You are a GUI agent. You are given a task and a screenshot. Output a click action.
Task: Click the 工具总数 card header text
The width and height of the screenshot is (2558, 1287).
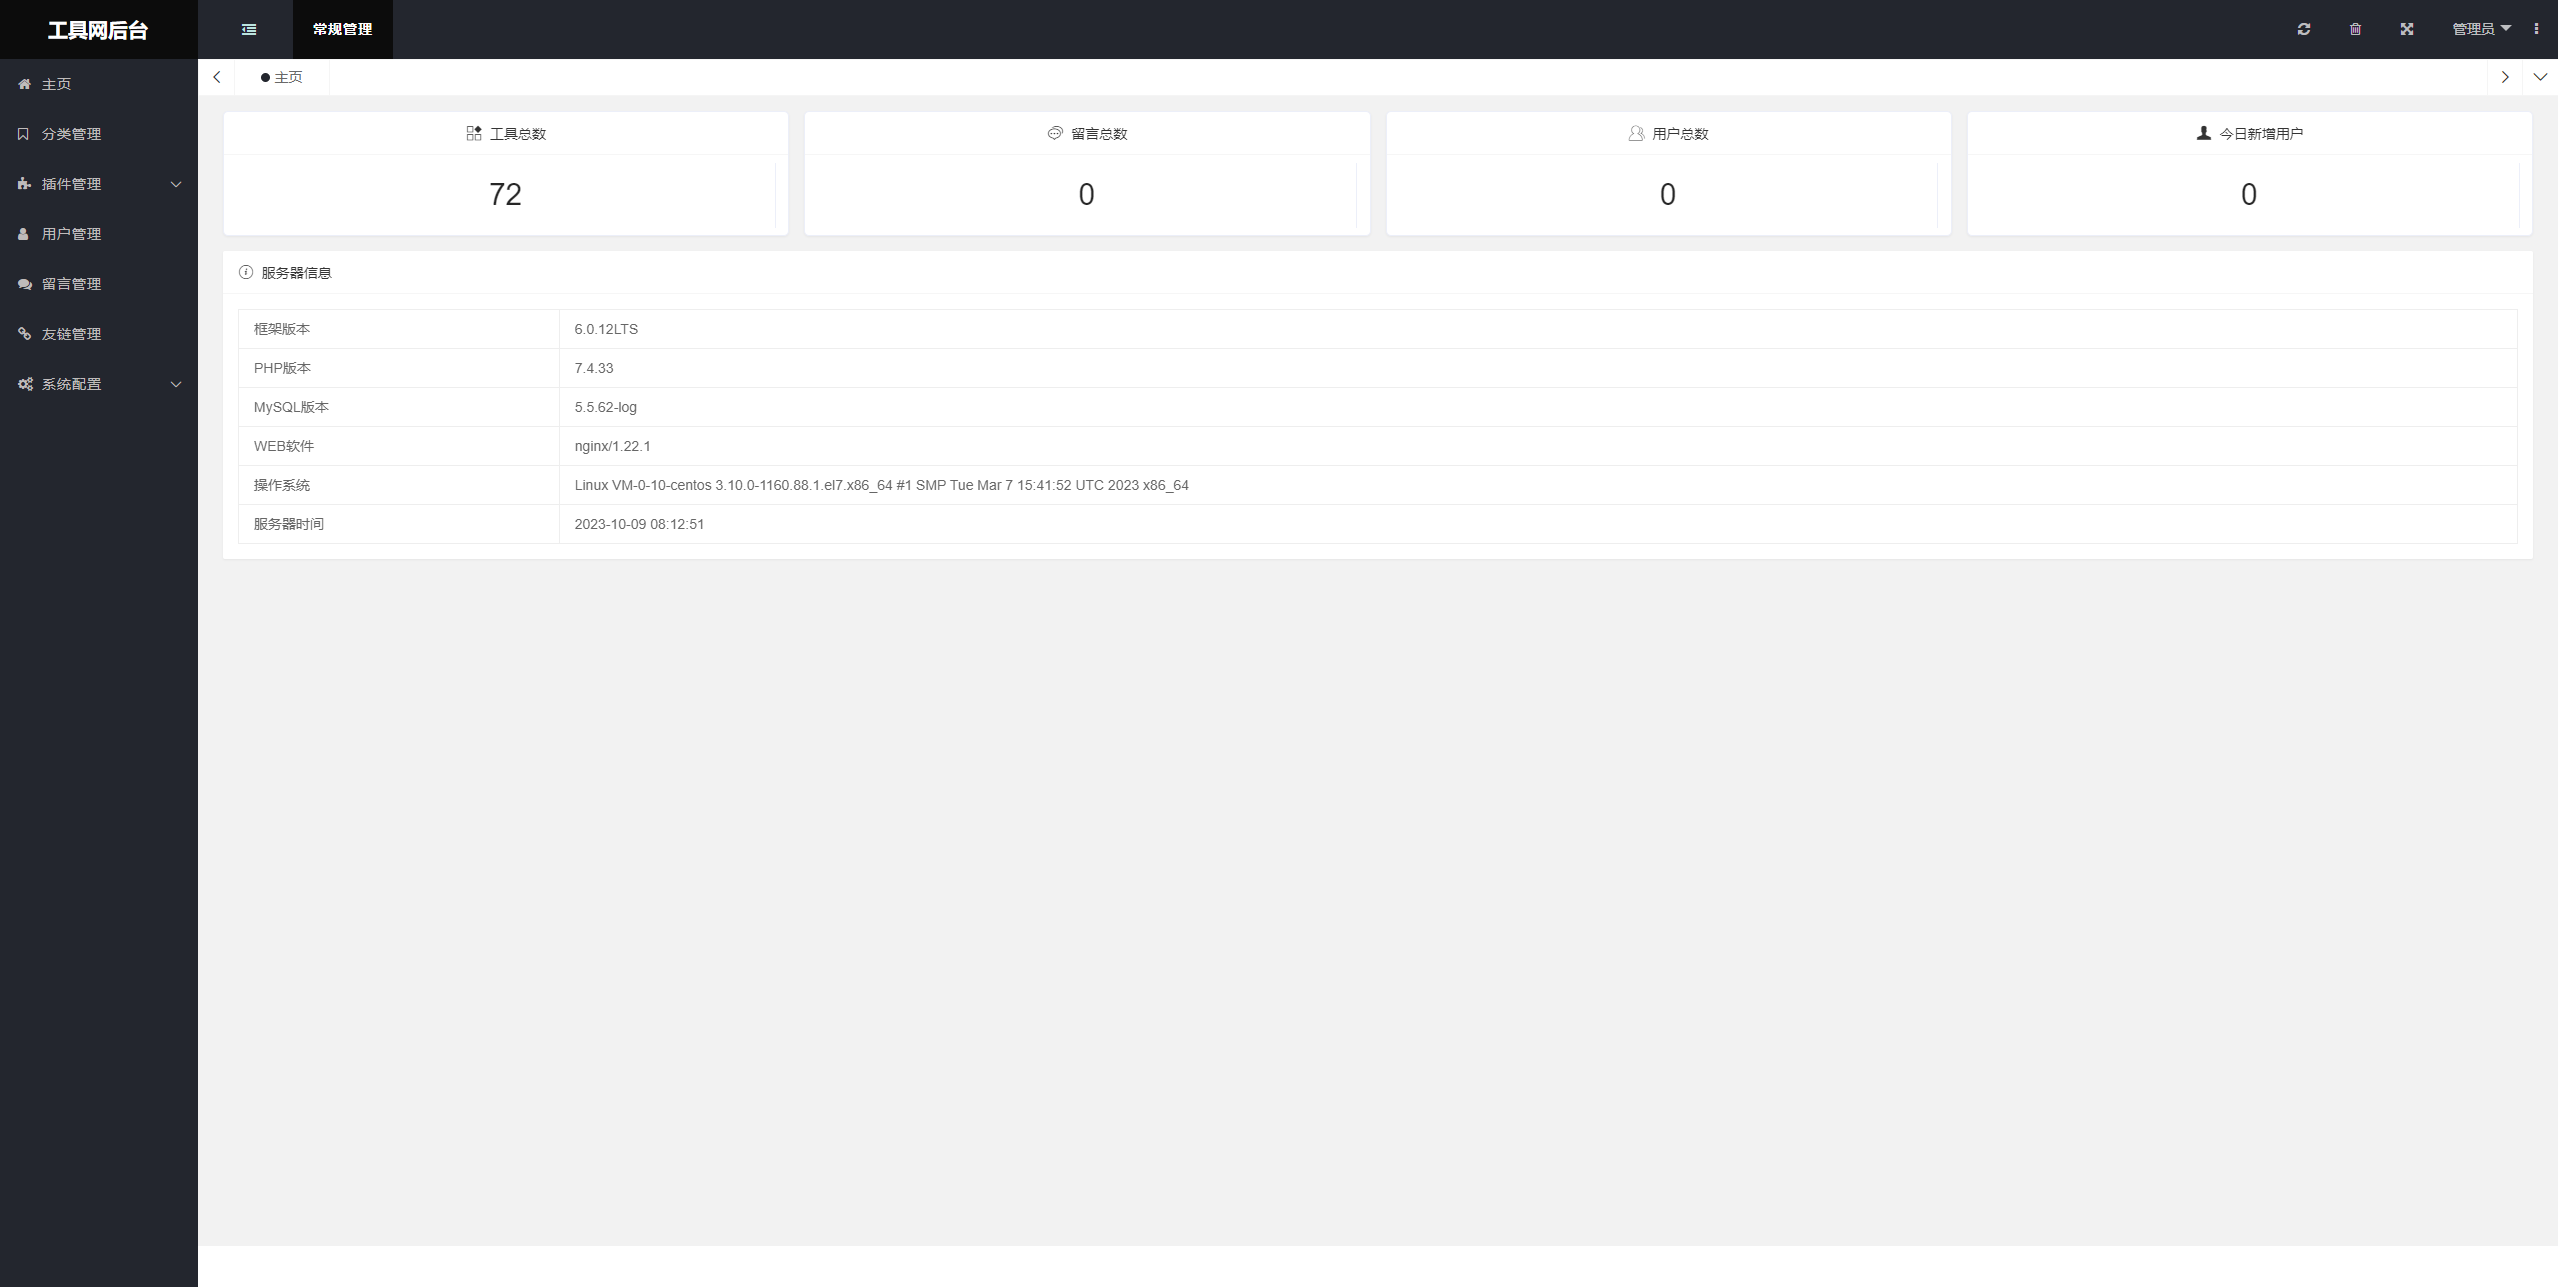(x=518, y=134)
